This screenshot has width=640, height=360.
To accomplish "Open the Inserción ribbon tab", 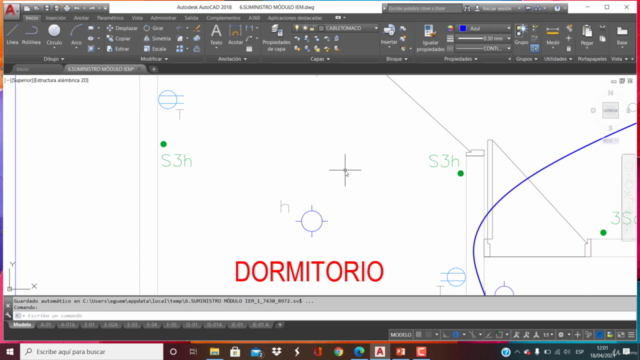I will pyautogui.click(x=56, y=18).
